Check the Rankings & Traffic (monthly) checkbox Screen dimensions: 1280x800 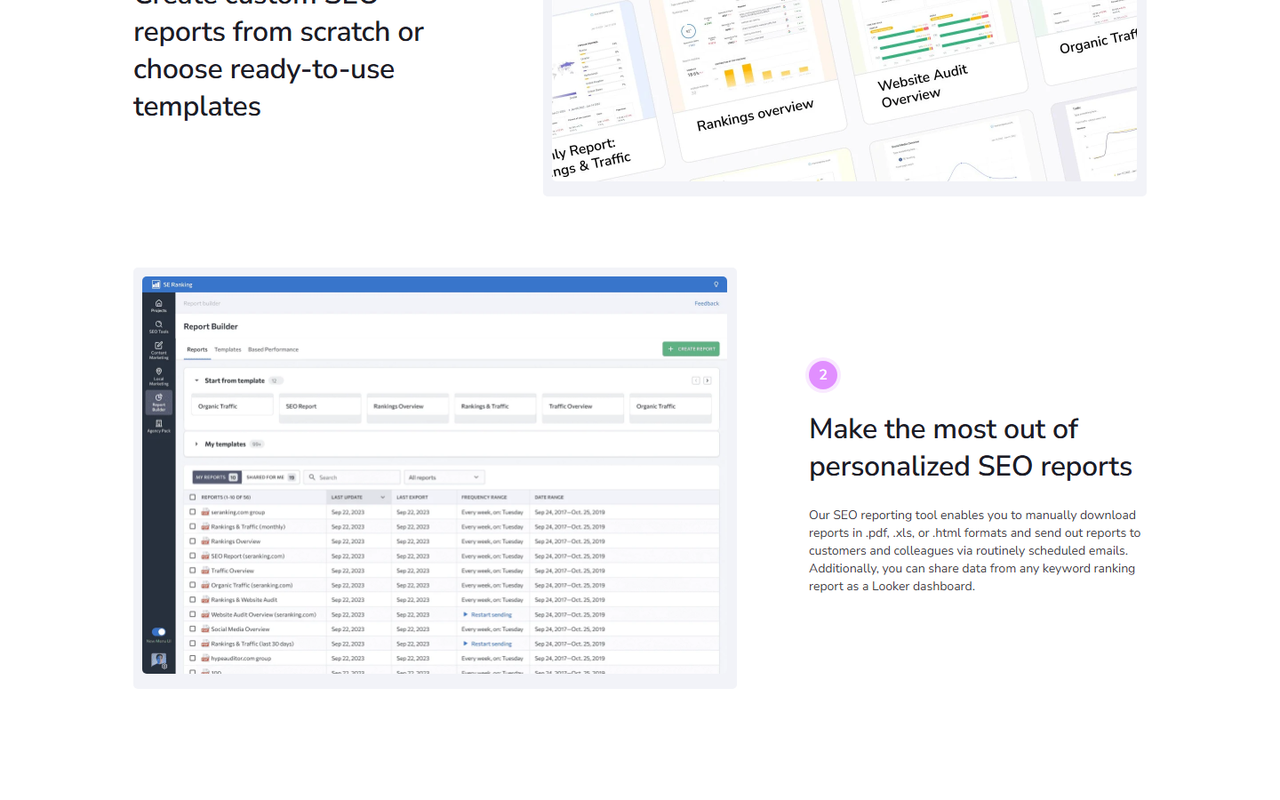[193, 526]
